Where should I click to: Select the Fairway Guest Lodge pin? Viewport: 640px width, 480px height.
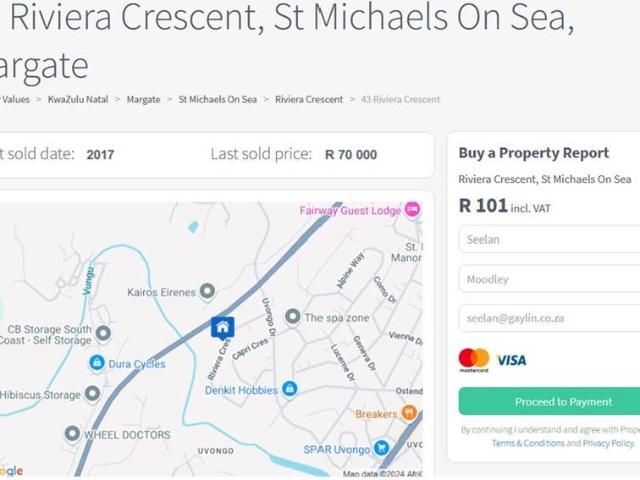pyautogui.click(x=412, y=210)
